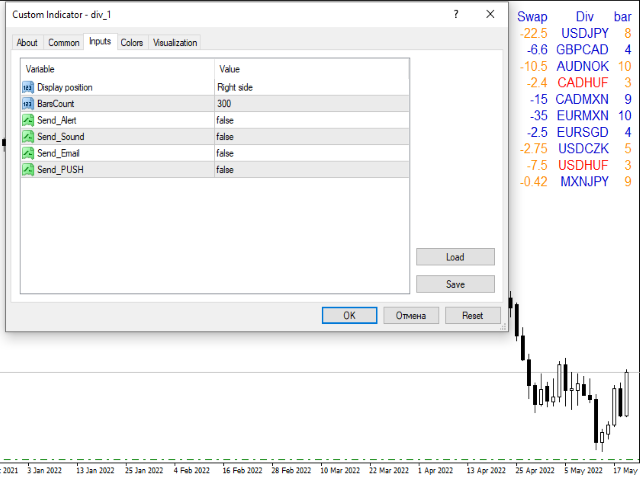Image resolution: width=640 pixels, height=480 pixels.
Task: Click the Send_Alert boolean type icon
Action: click(28, 120)
